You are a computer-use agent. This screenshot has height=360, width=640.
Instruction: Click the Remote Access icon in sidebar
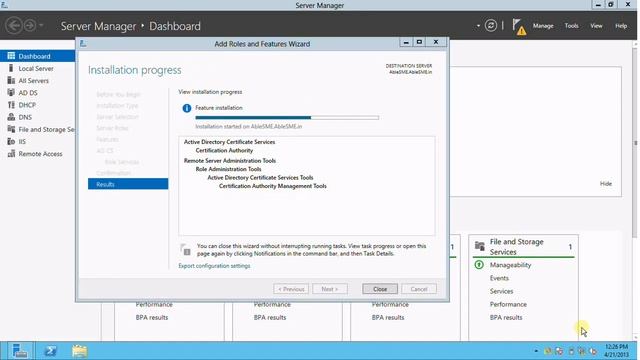[x=11, y=154]
